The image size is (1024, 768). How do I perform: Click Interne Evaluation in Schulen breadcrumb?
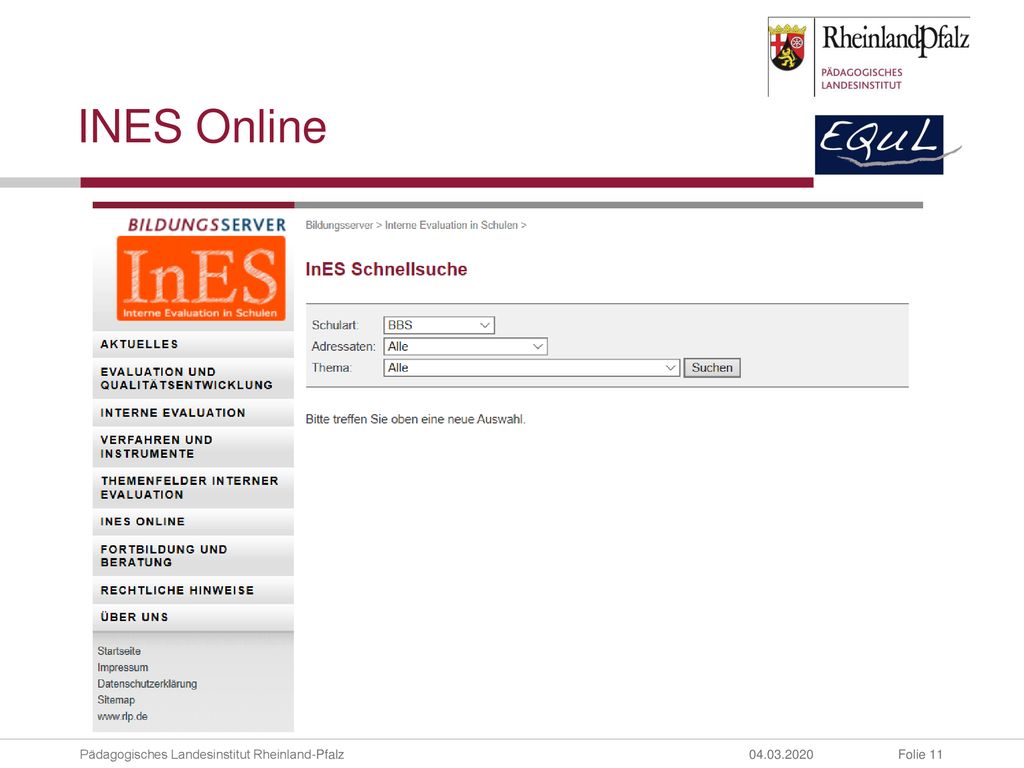pyautogui.click(x=451, y=225)
